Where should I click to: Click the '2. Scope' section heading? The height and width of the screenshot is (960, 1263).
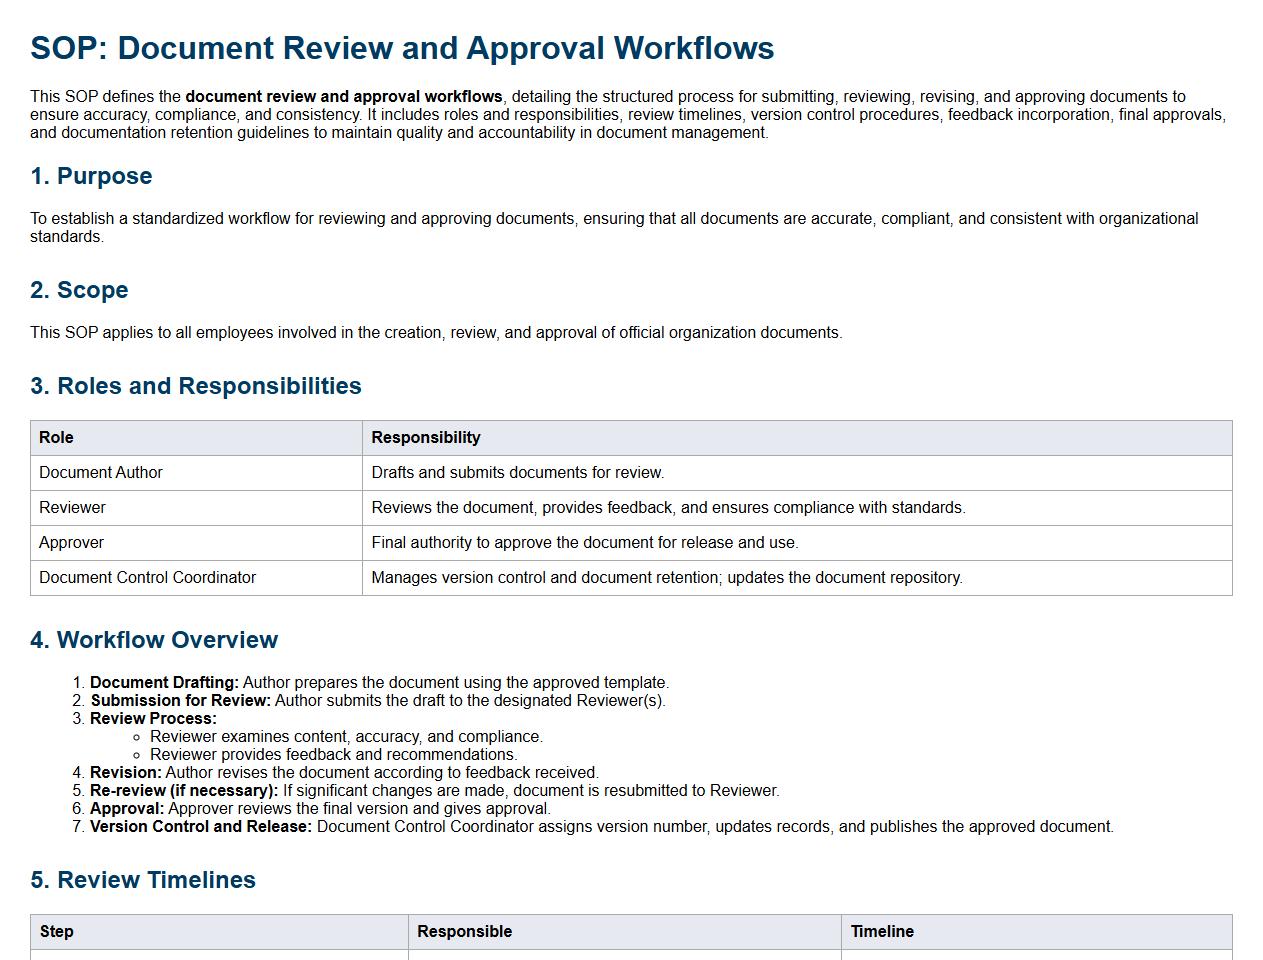tap(79, 290)
